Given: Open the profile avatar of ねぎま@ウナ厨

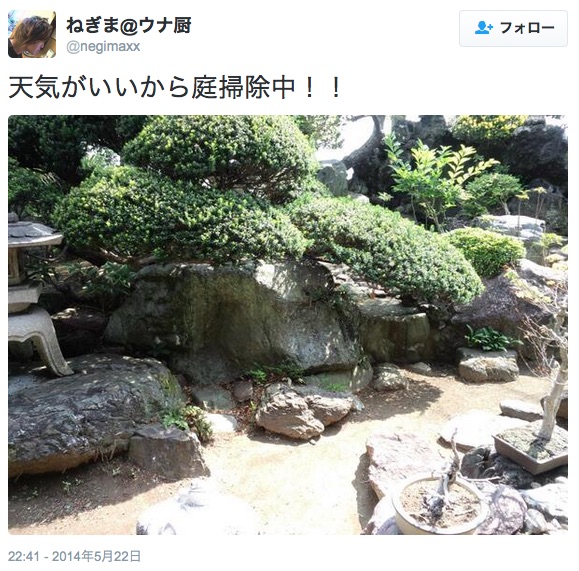Looking at the screenshot, I should (32, 34).
